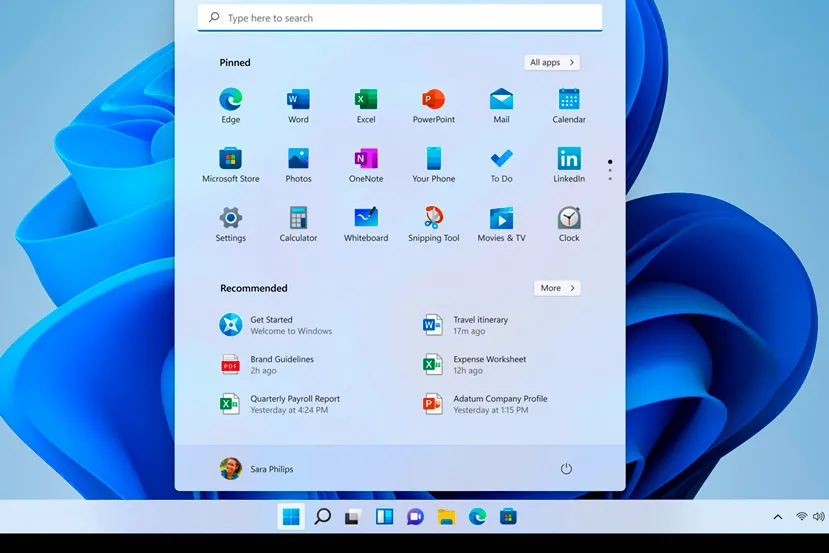Launch the Snipping Tool
This screenshot has width=829, height=553.
click(x=434, y=224)
